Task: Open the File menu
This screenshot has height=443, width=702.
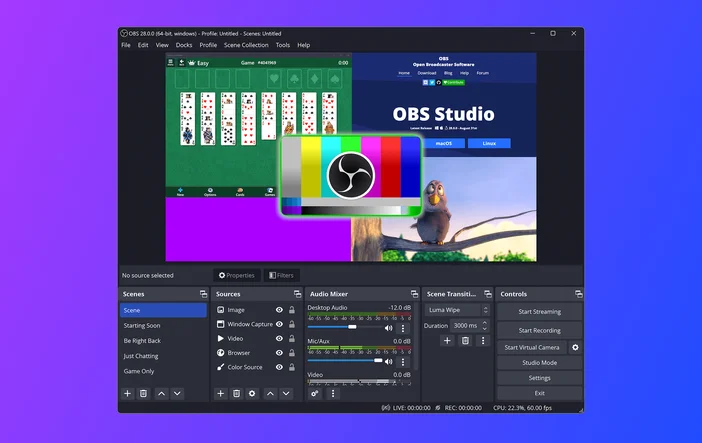Action: (126, 45)
